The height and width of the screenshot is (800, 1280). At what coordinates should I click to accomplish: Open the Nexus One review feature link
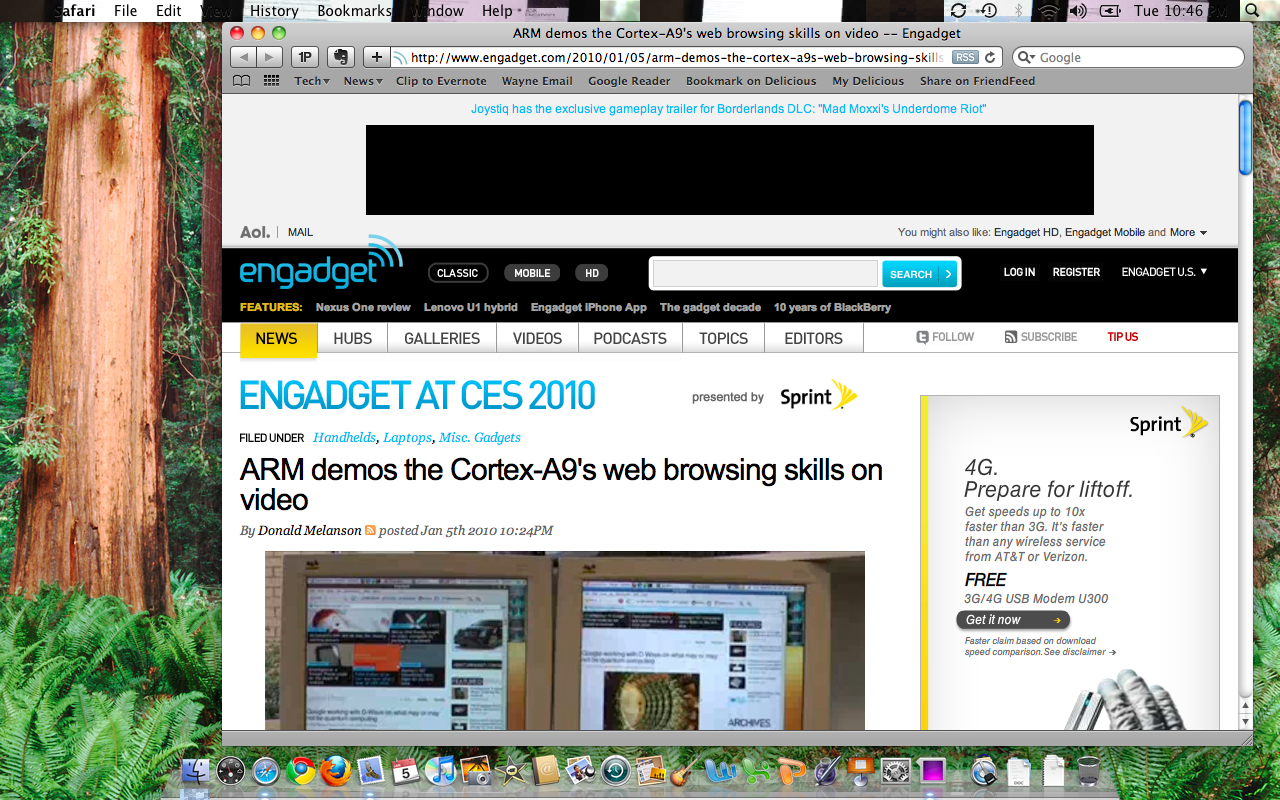point(363,307)
